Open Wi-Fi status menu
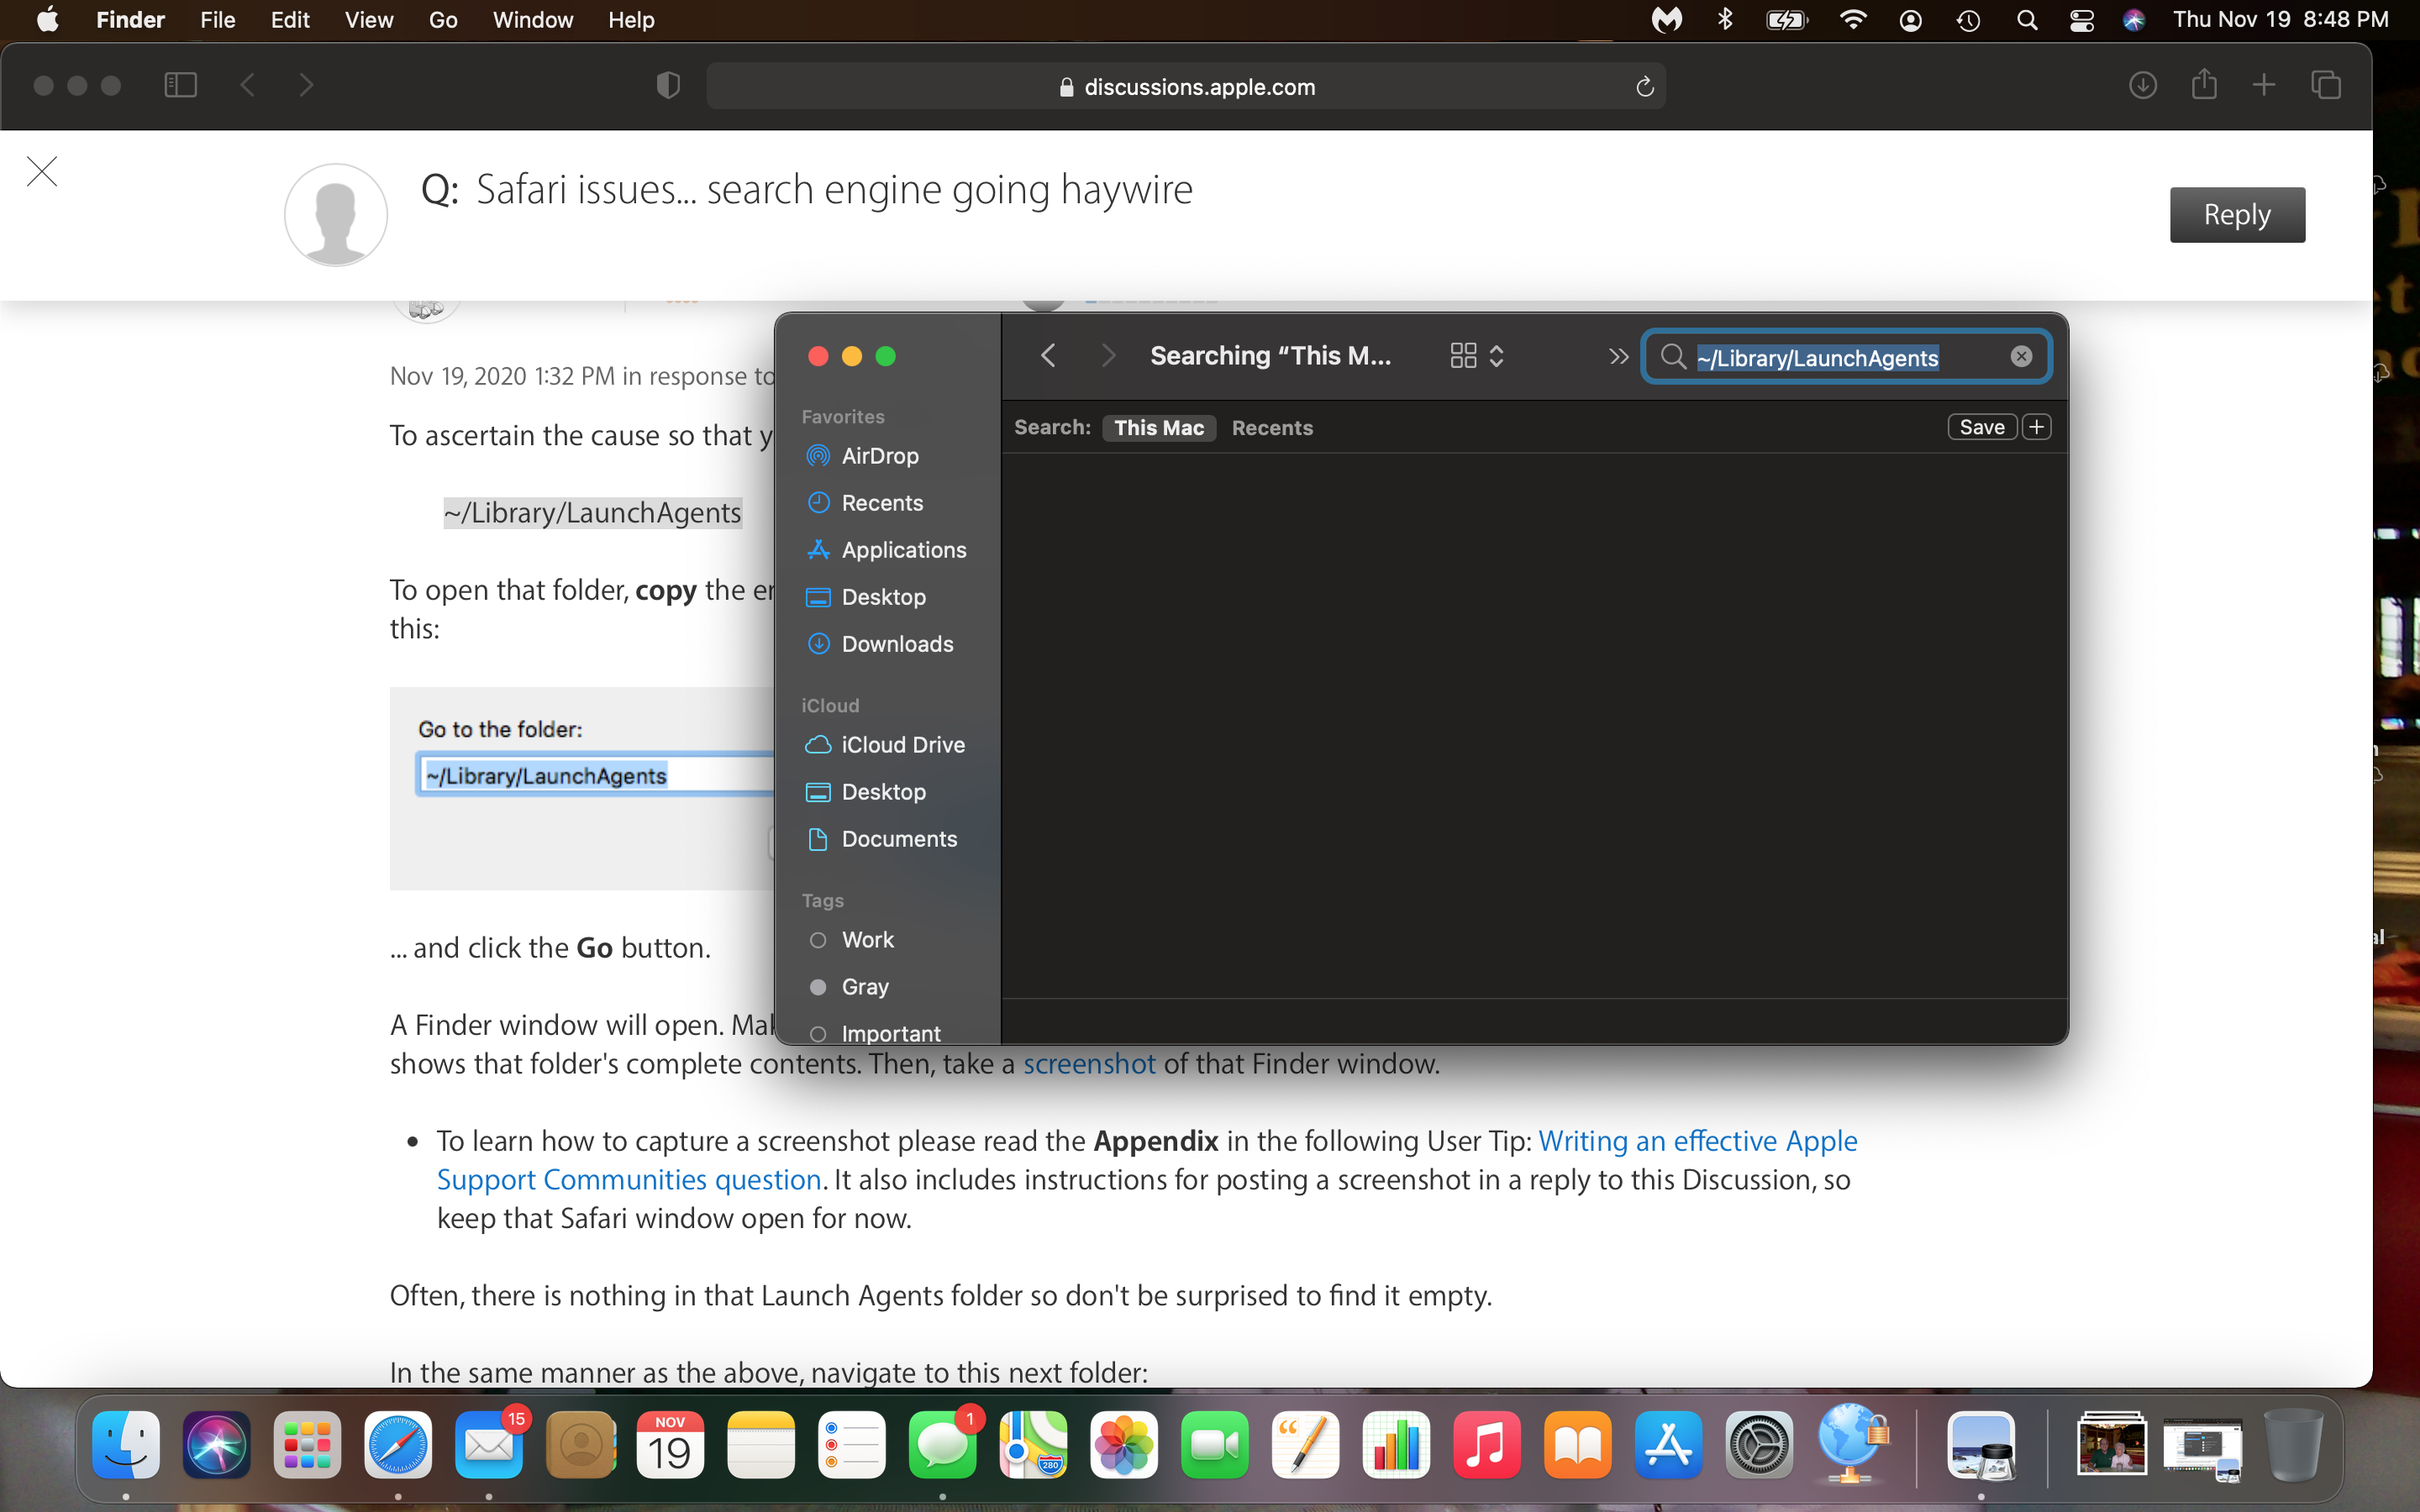Viewport: 2420px width, 1512px height. pyautogui.click(x=1853, y=20)
